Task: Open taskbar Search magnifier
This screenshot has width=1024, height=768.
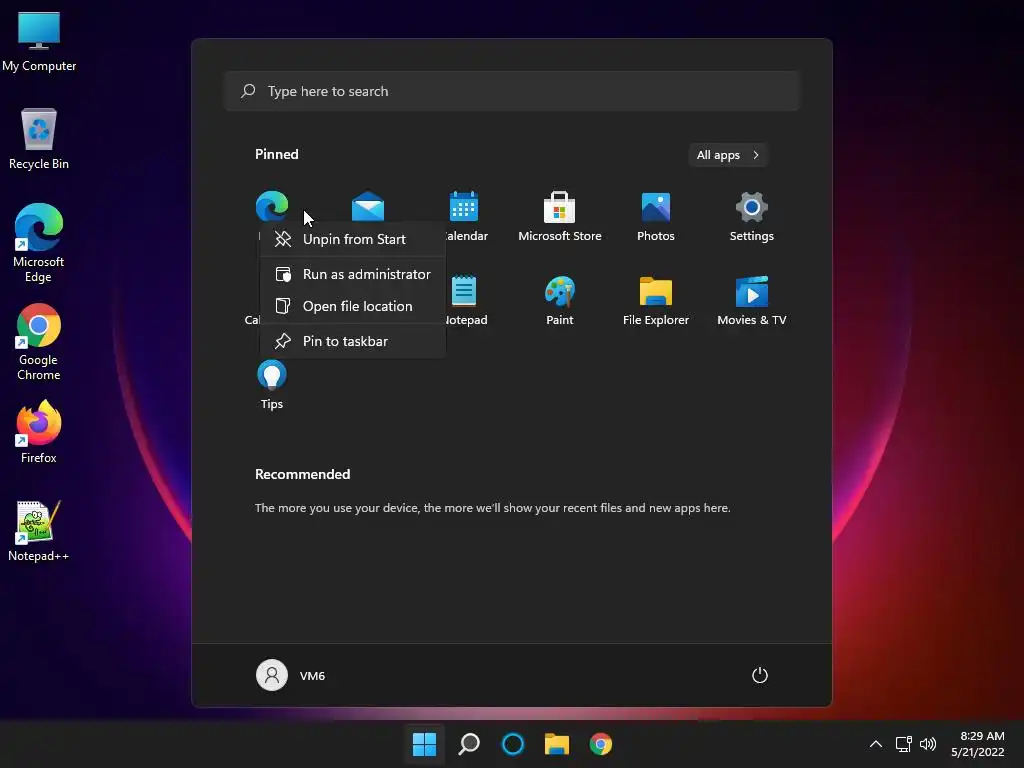Action: tap(469, 744)
